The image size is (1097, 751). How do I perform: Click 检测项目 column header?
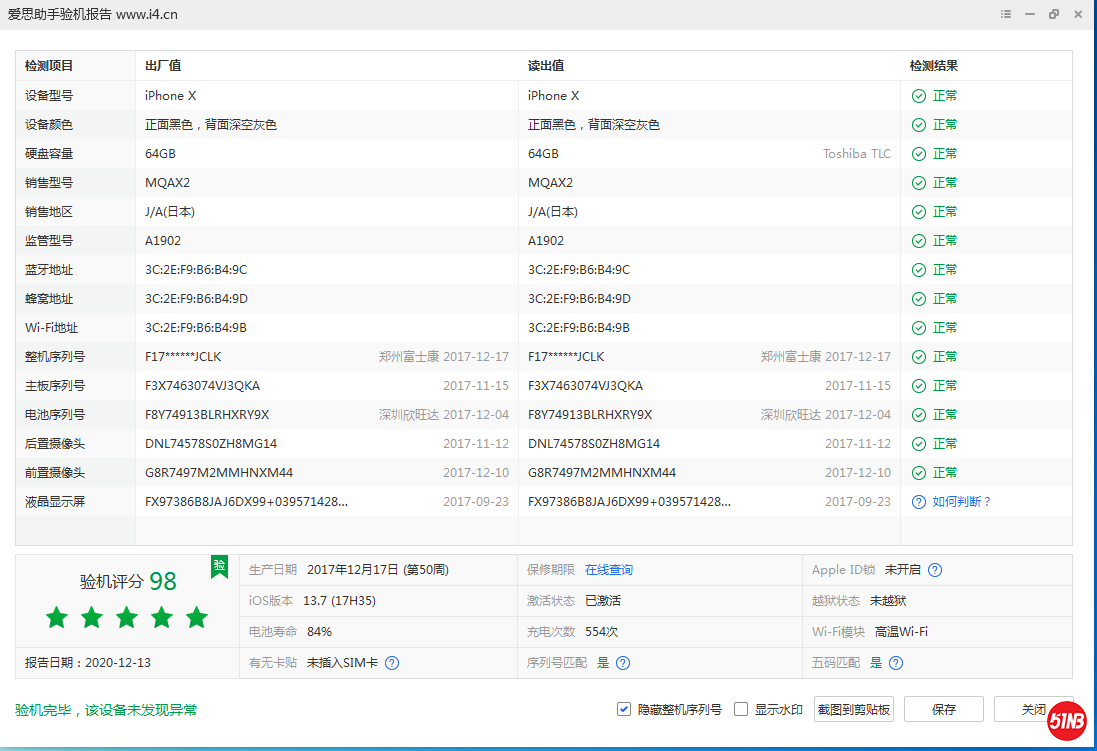49,66
